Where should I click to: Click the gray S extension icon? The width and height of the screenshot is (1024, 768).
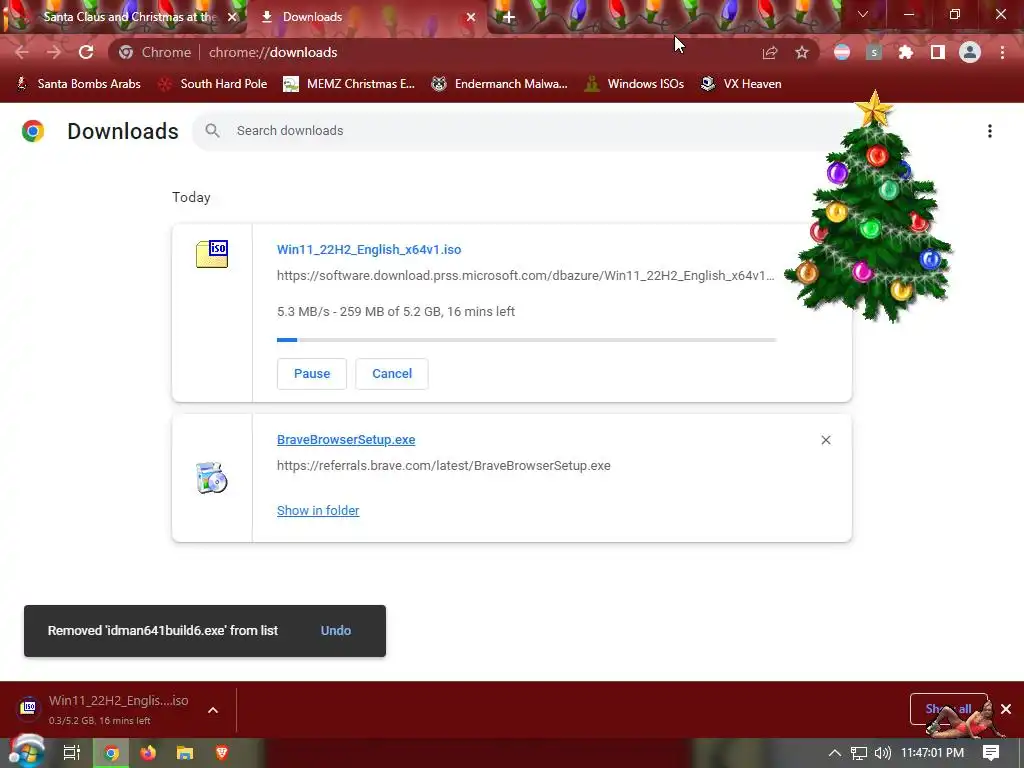click(x=874, y=52)
